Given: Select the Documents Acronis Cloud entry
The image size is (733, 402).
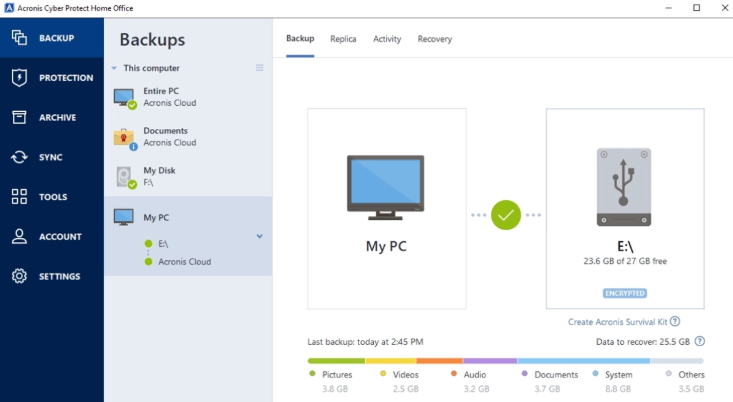Looking at the screenshot, I should click(x=188, y=136).
